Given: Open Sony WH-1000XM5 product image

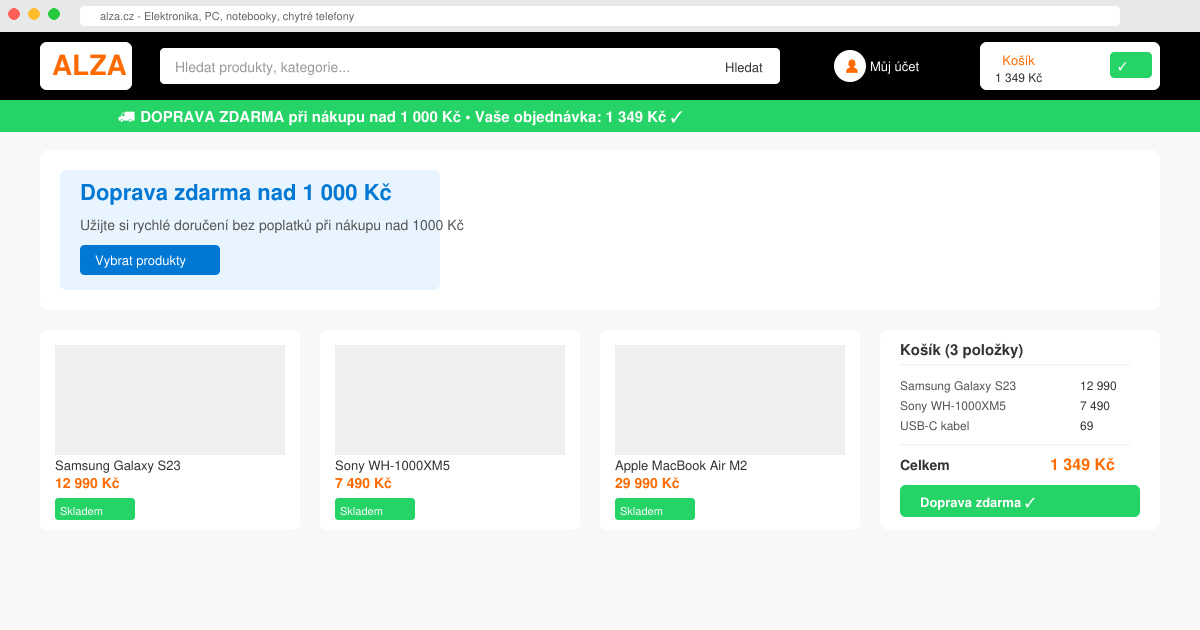Looking at the screenshot, I should tap(450, 400).
